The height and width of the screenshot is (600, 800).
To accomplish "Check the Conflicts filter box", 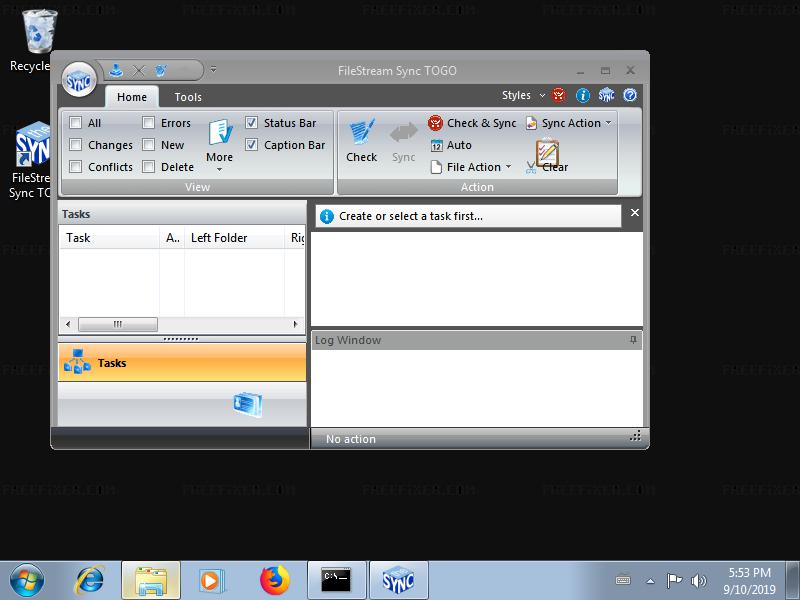I will tap(76, 167).
